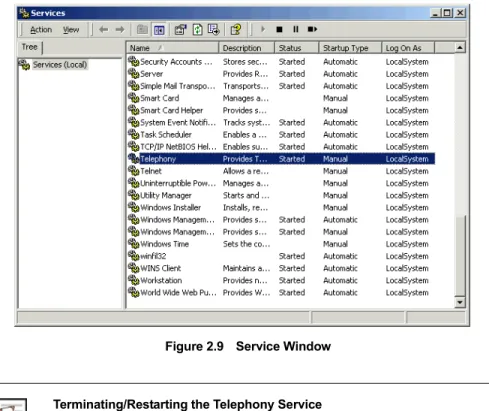
Task: Sort by the Name column header
Action: (172, 48)
